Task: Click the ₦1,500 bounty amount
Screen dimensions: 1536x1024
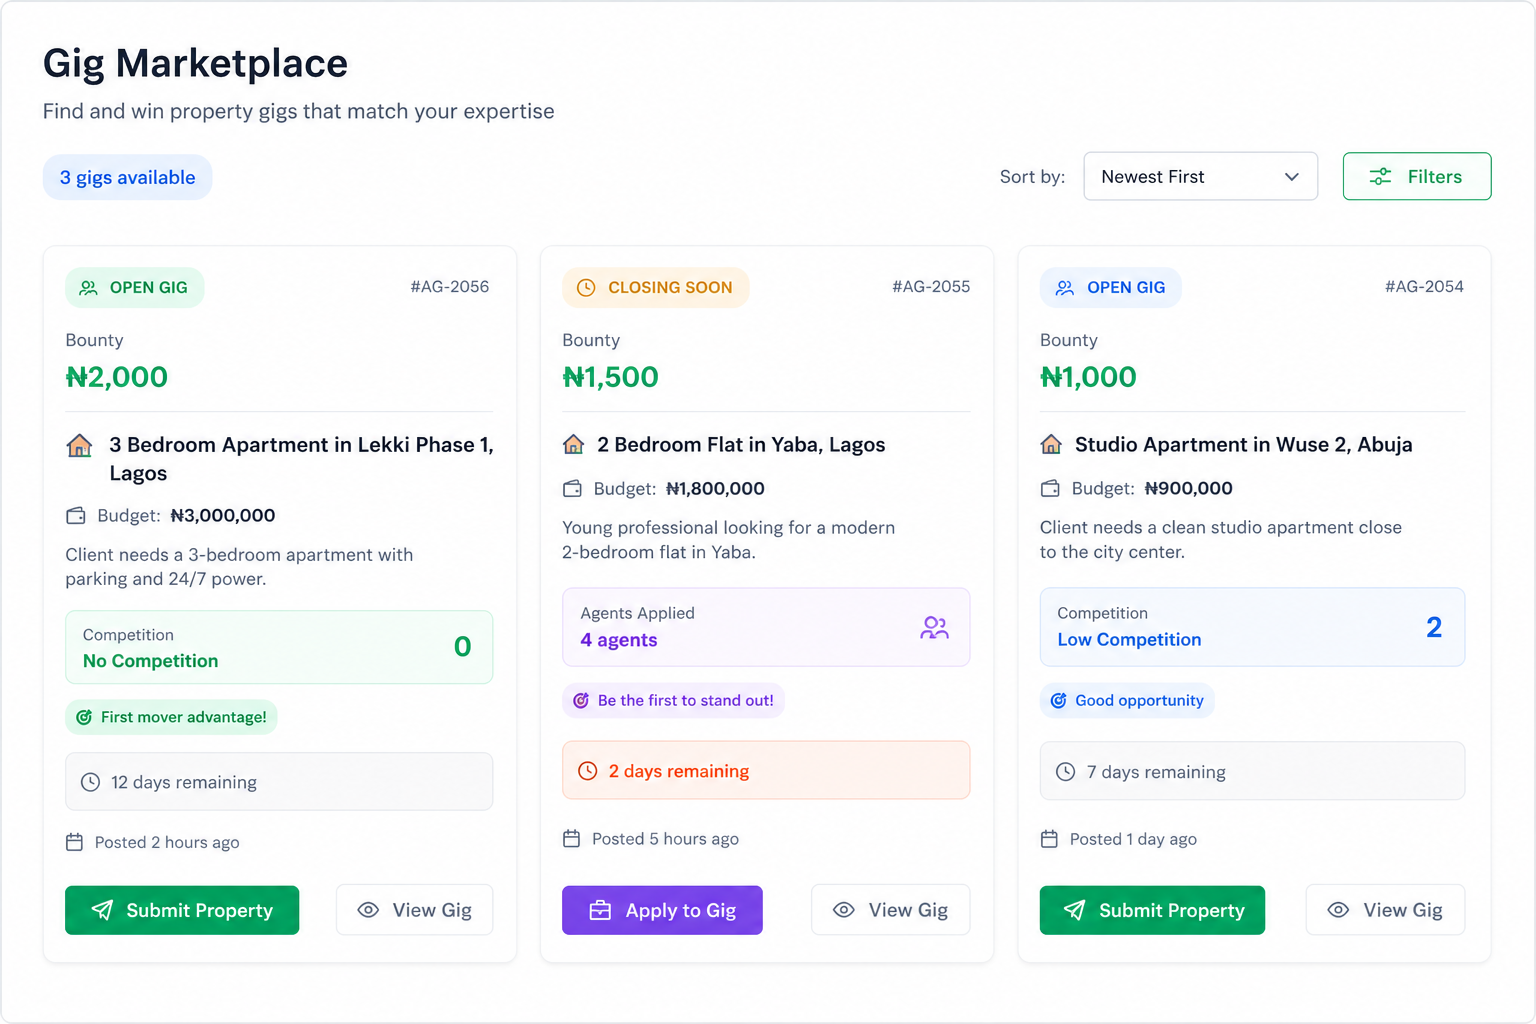Action: [610, 377]
